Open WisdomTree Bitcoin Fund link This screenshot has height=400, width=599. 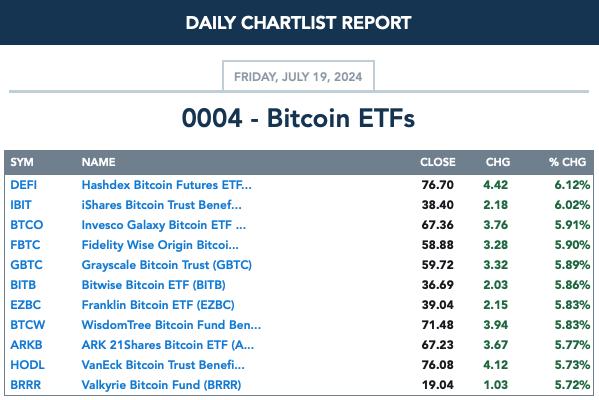click(x=172, y=325)
